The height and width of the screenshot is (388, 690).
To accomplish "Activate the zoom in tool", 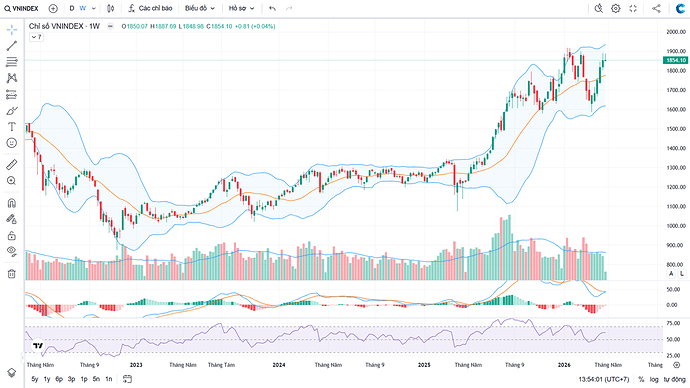I will click(x=12, y=181).
